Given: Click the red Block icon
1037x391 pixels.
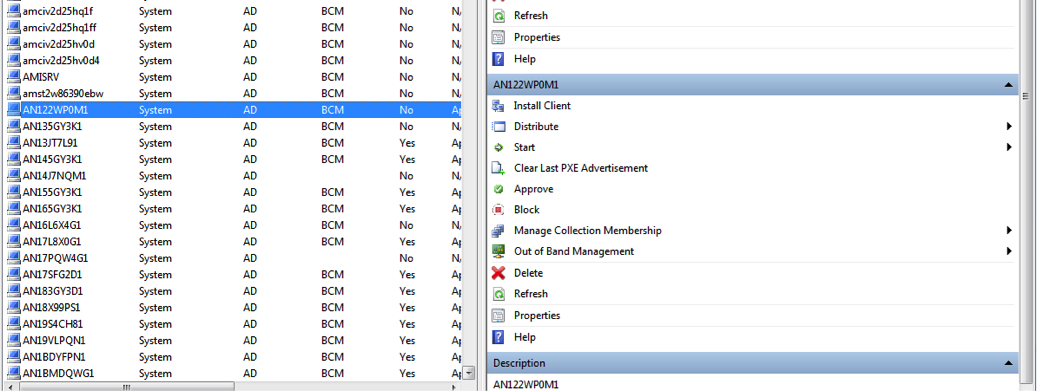Looking at the screenshot, I should pos(499,210).
